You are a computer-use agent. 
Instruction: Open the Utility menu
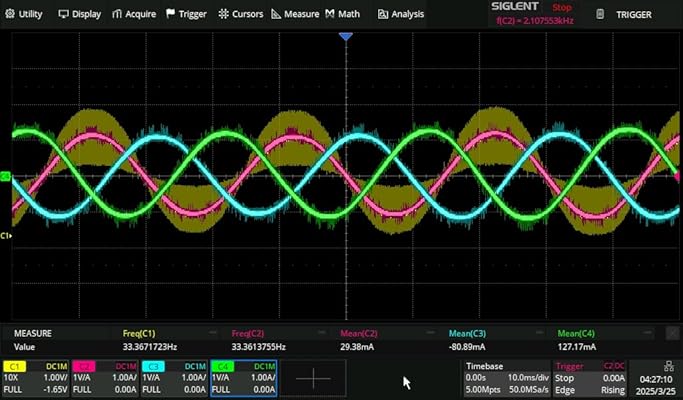(24, 14)
